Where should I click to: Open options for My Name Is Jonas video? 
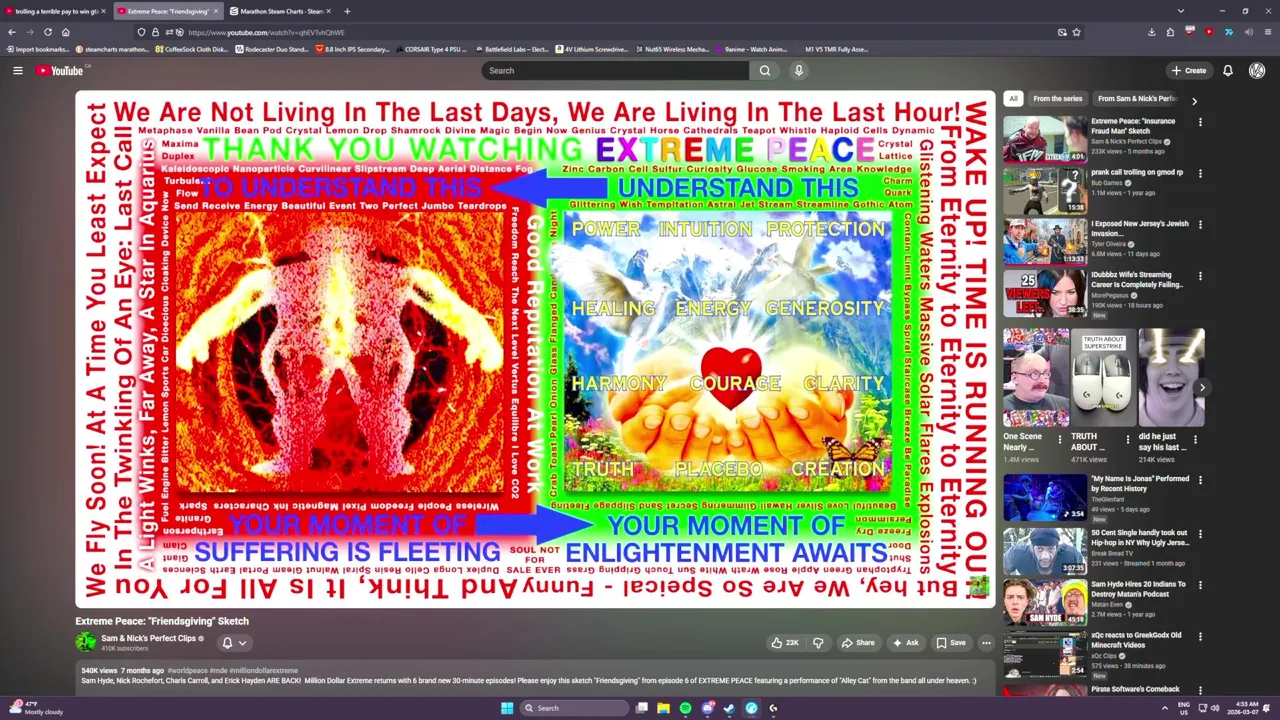point(1200,480)
